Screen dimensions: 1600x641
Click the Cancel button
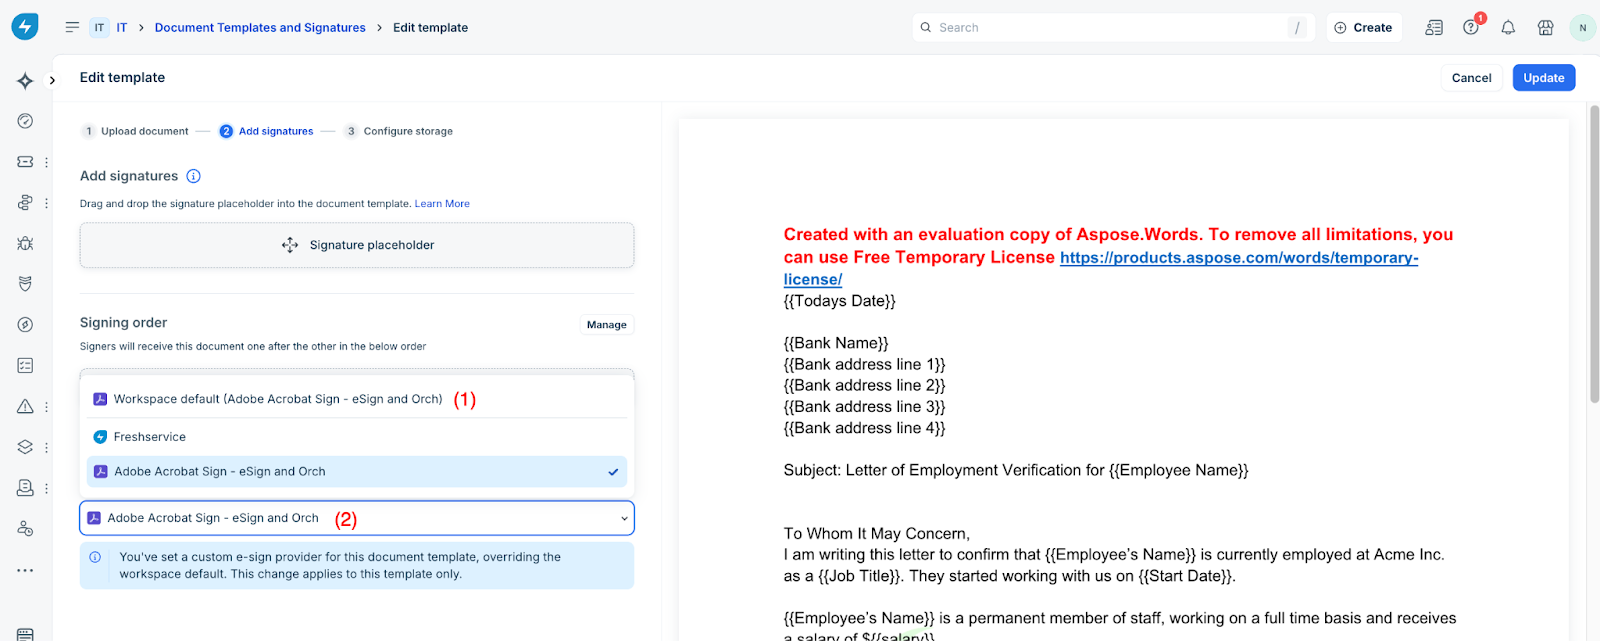1471,78
